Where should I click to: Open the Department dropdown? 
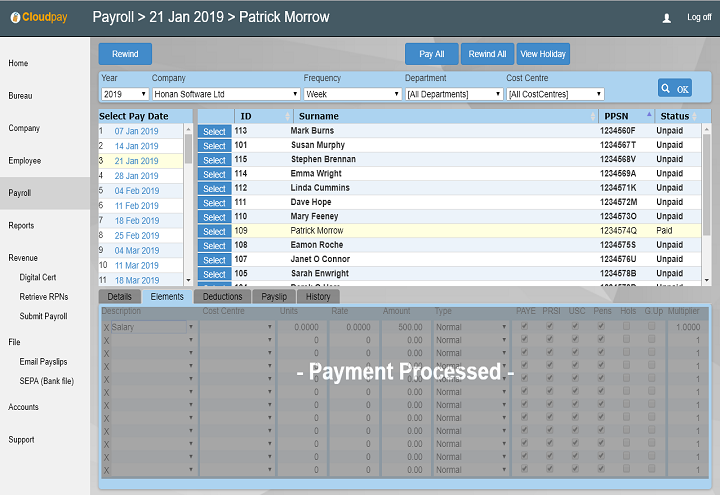pos(453,94)
